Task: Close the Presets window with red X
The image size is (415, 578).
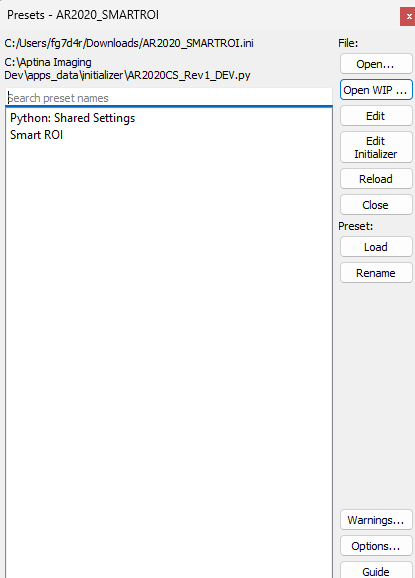Action: tap(408, 17)
